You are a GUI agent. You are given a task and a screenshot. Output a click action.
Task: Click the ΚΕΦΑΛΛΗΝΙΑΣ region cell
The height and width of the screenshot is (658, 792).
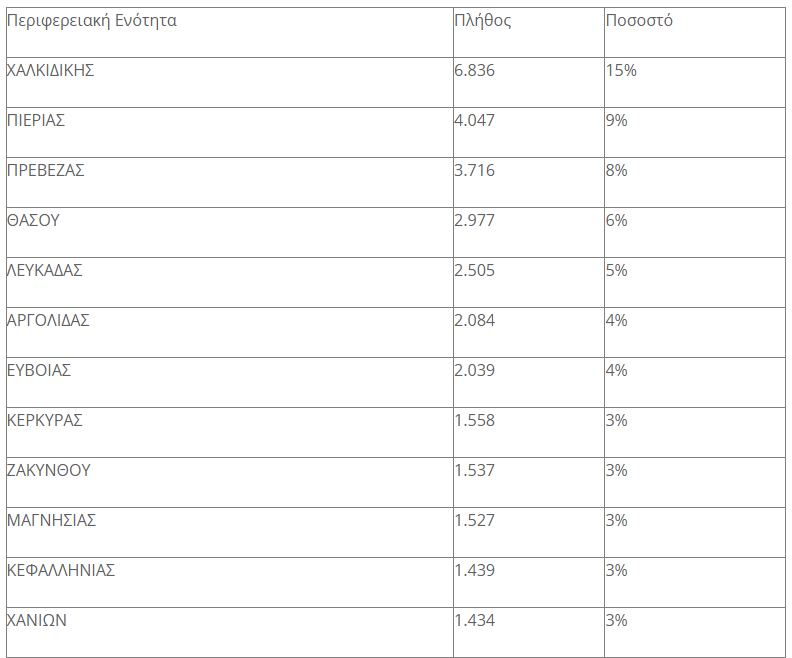coord(61,571)
